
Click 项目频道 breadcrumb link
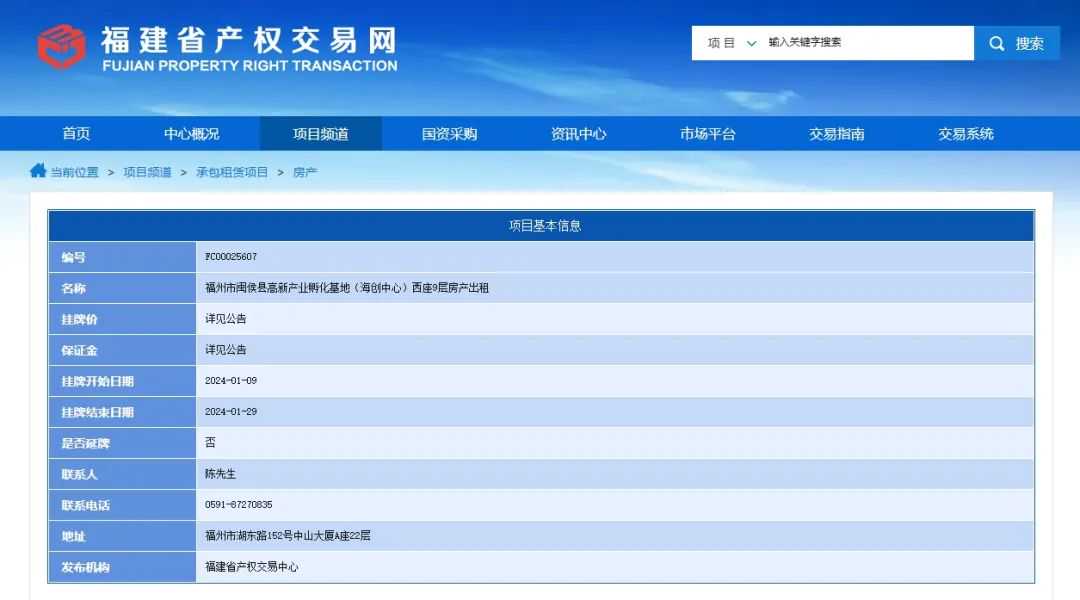point(147,172)
